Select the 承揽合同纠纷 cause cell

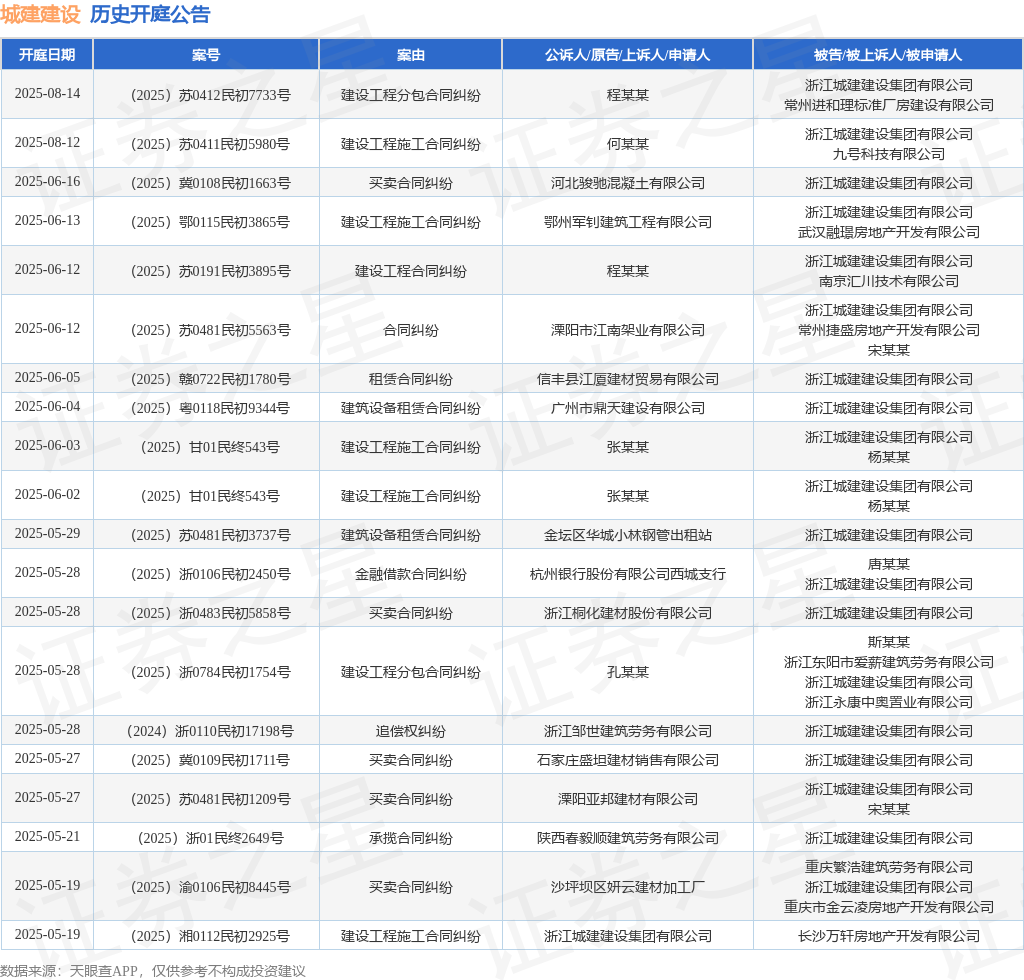coord(411,838)
